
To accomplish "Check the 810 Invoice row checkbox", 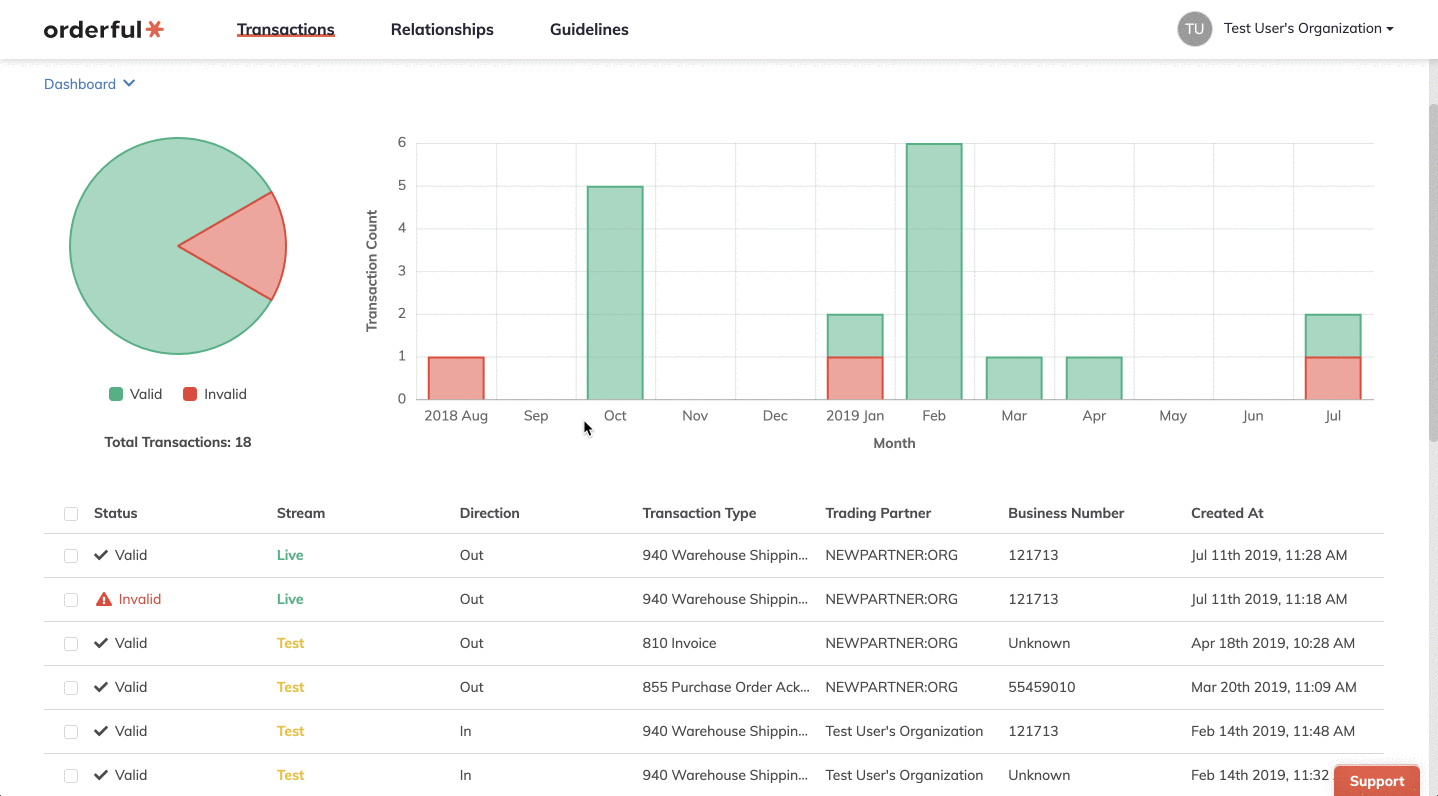I will pos(71,644).
